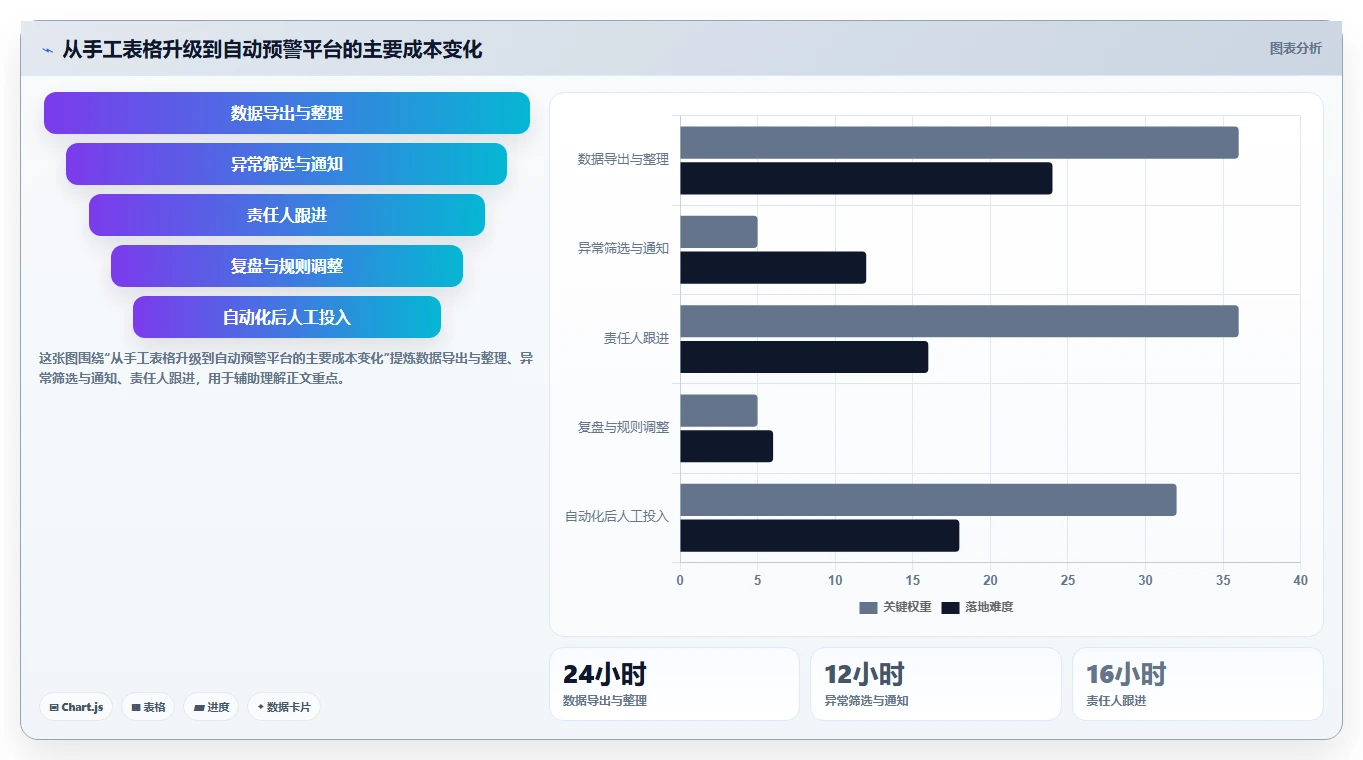Click the y-axis label 责任人跟进

pyautogui.click(x=636, y=338)
